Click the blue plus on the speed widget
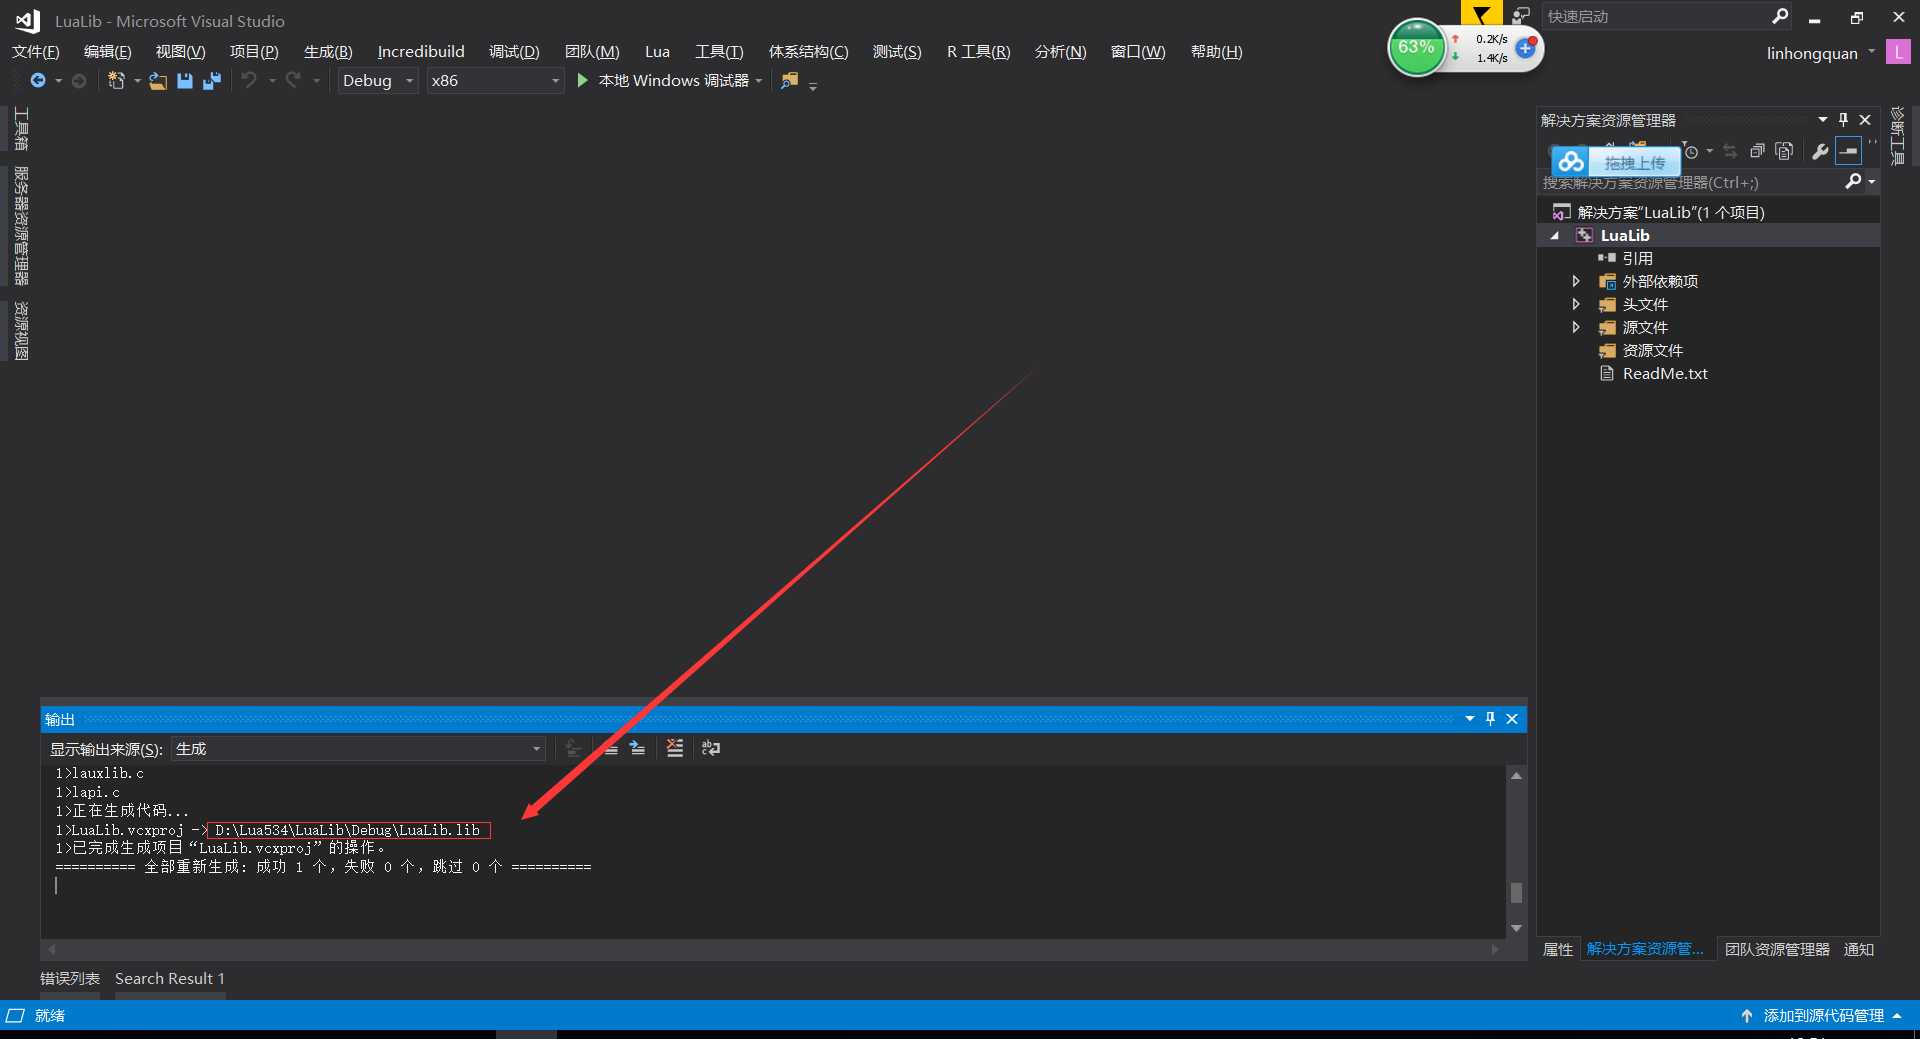The height and width of the screenshot is (1039, 1920). coord(1525,48)
